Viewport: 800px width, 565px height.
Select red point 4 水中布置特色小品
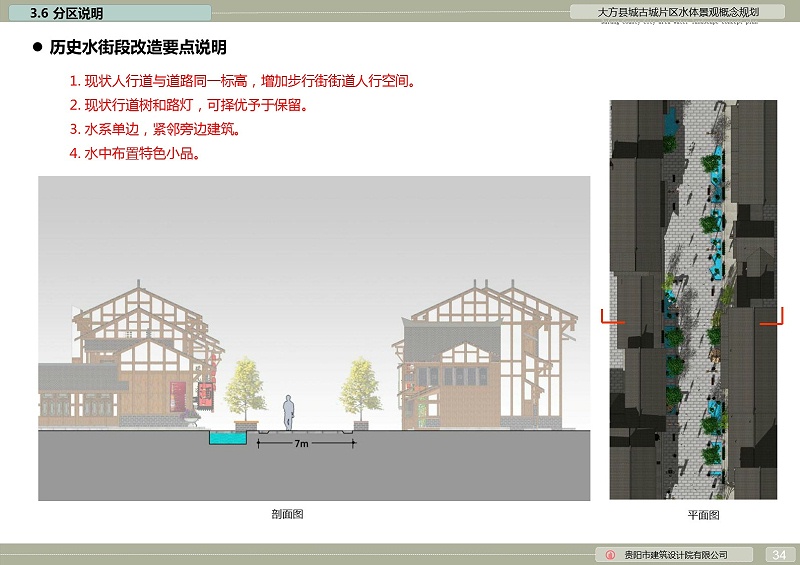coord(134,153)
